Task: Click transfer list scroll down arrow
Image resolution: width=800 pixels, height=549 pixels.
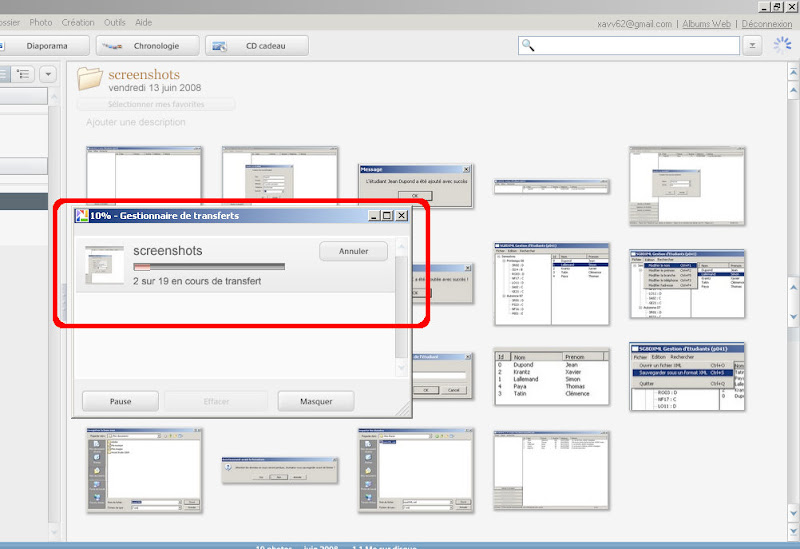Action: 402,367
